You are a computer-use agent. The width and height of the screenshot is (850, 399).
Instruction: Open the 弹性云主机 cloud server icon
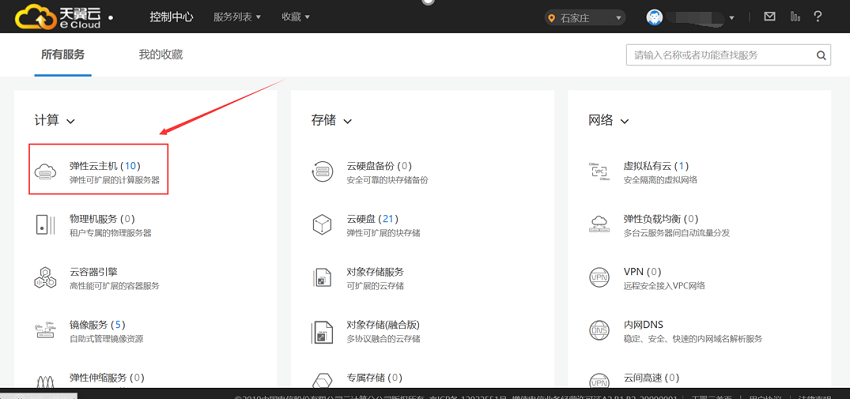coord(45,171)
